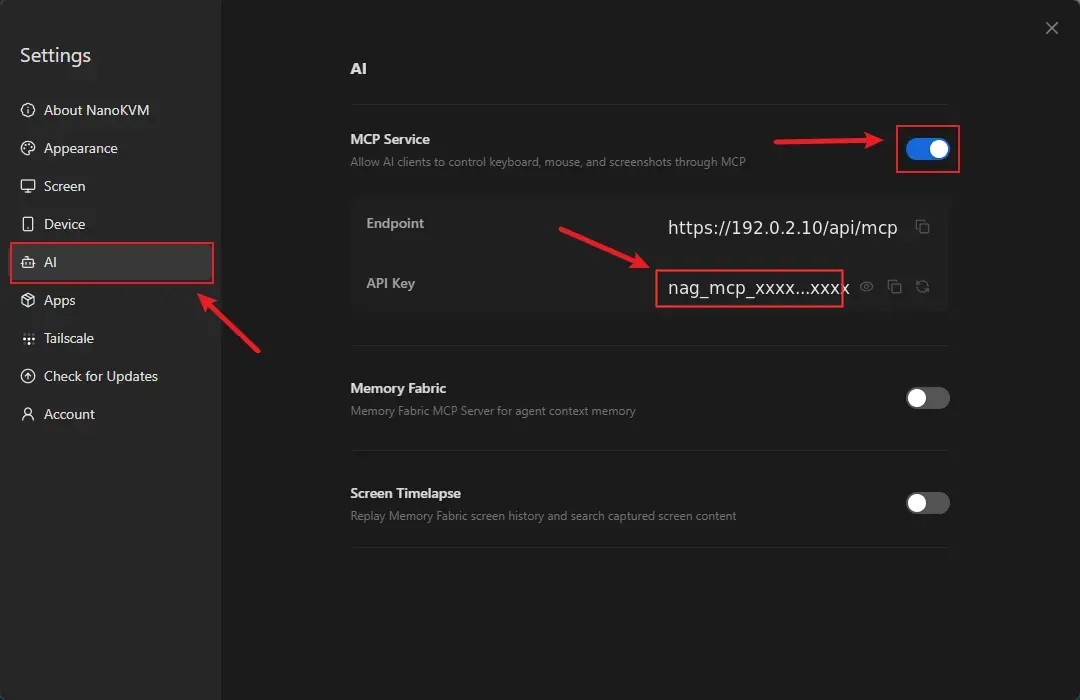Open the Account settings page
Image resolution: width=1080 pixels, height=700 pixels.
click(x=112, y=414)
